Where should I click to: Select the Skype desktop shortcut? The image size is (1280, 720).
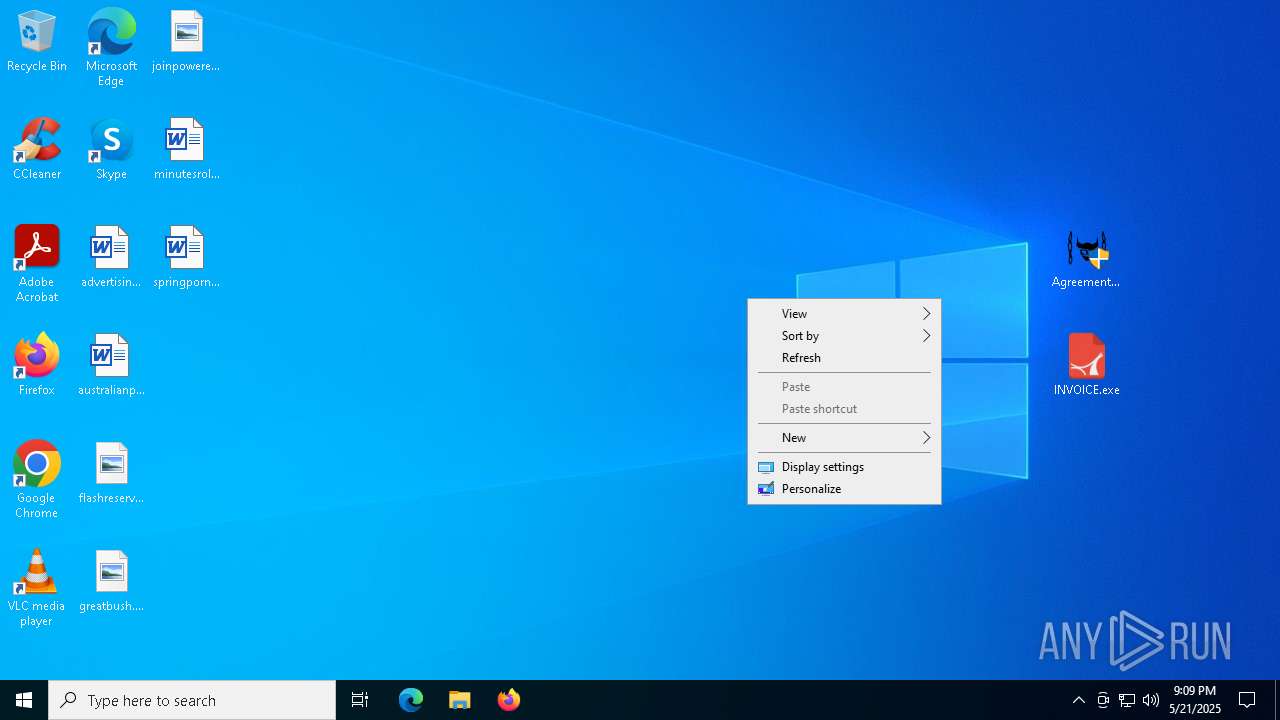(x=111, y=150)
